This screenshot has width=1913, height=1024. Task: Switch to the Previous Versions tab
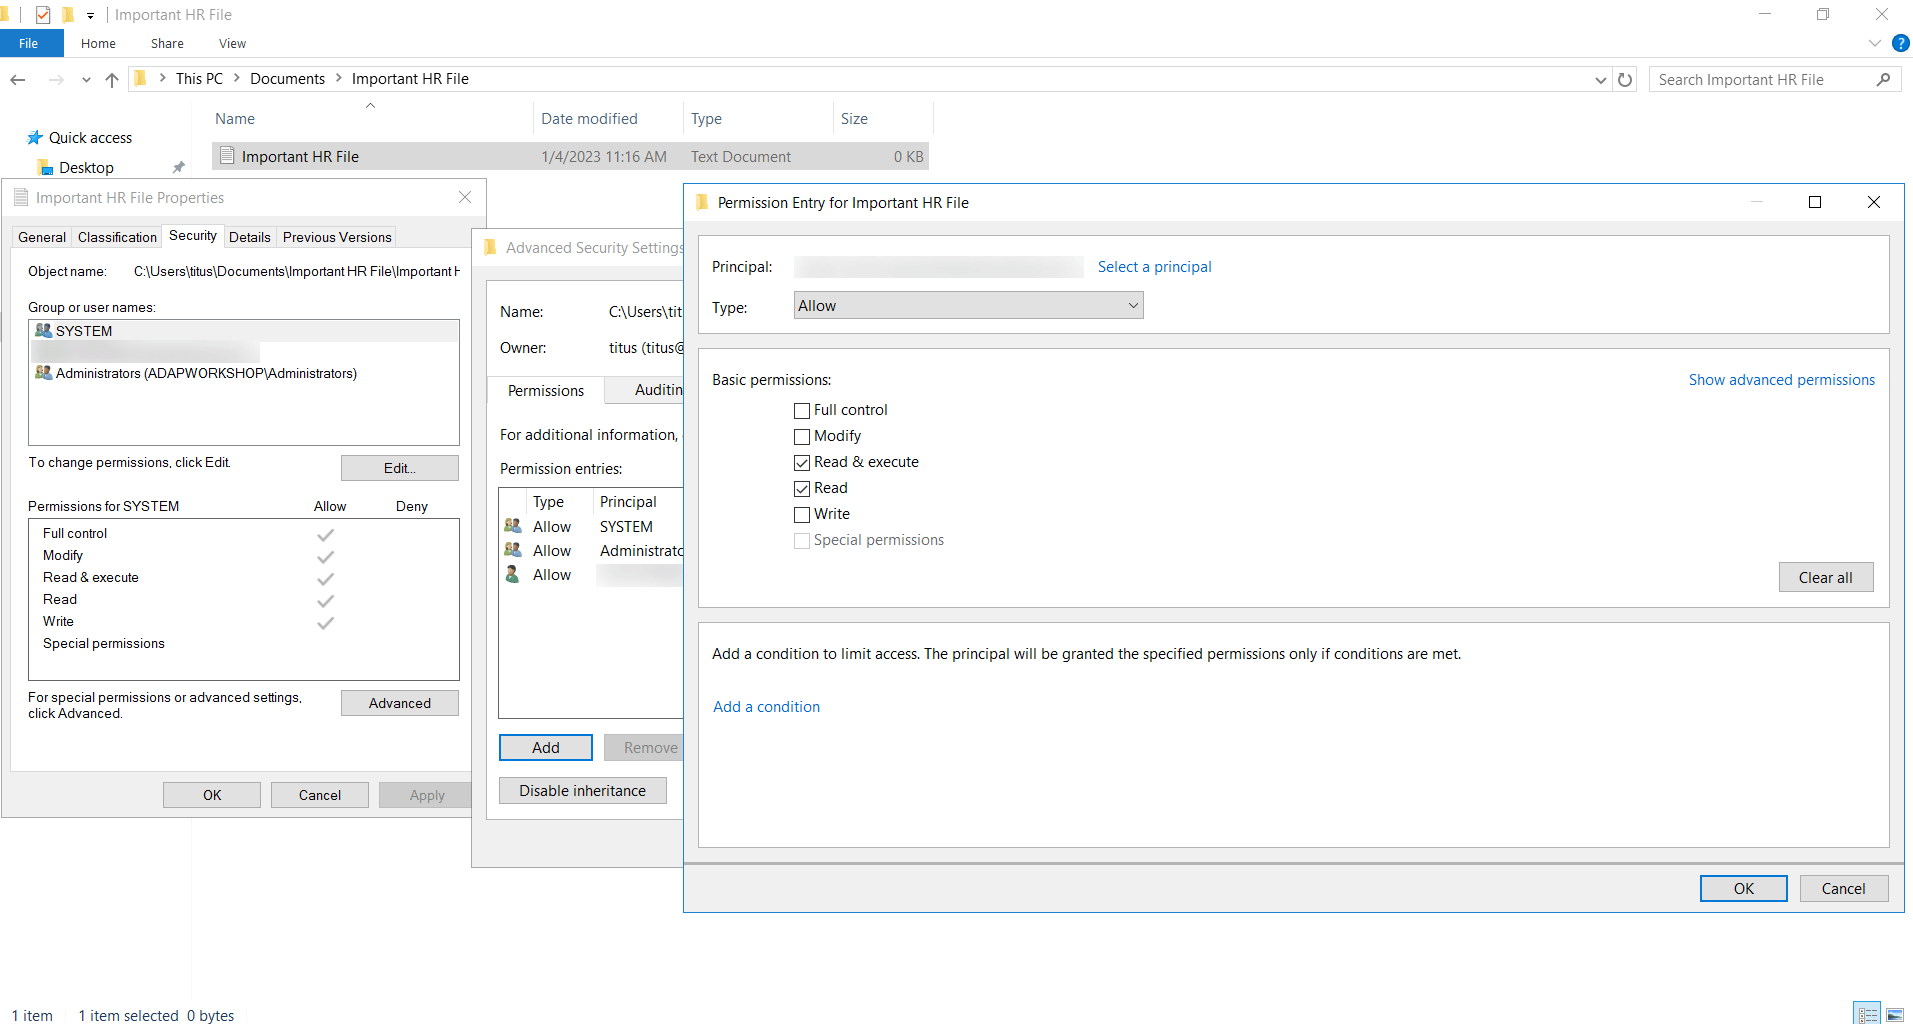(x=336, y=237)
